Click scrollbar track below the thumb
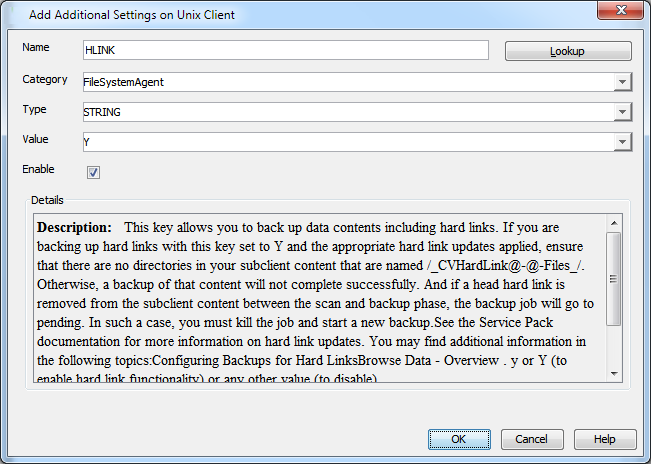This screenshot has height=464, width=651. 614,346
